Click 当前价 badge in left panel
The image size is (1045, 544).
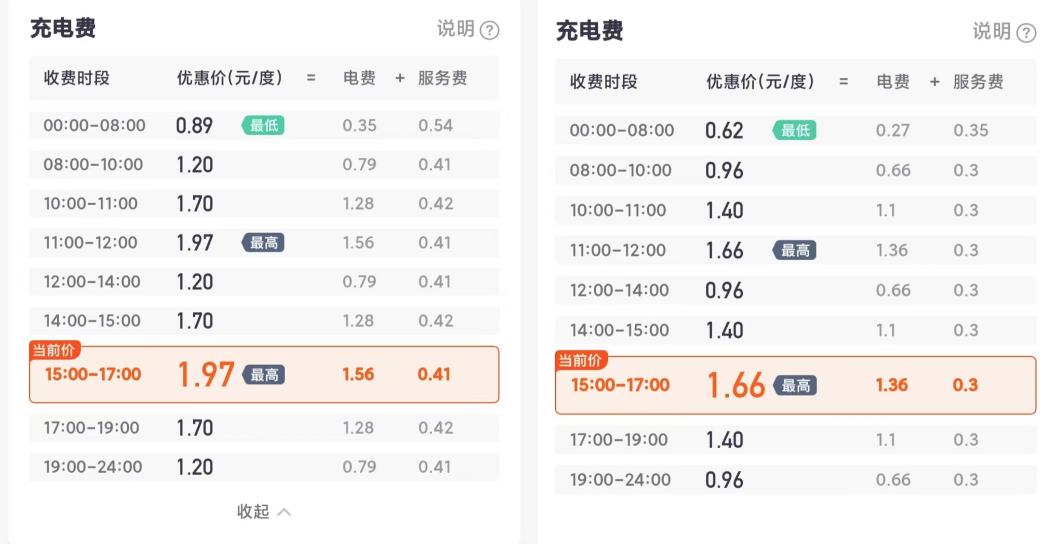pyautogui.click(x=55, y=350)
